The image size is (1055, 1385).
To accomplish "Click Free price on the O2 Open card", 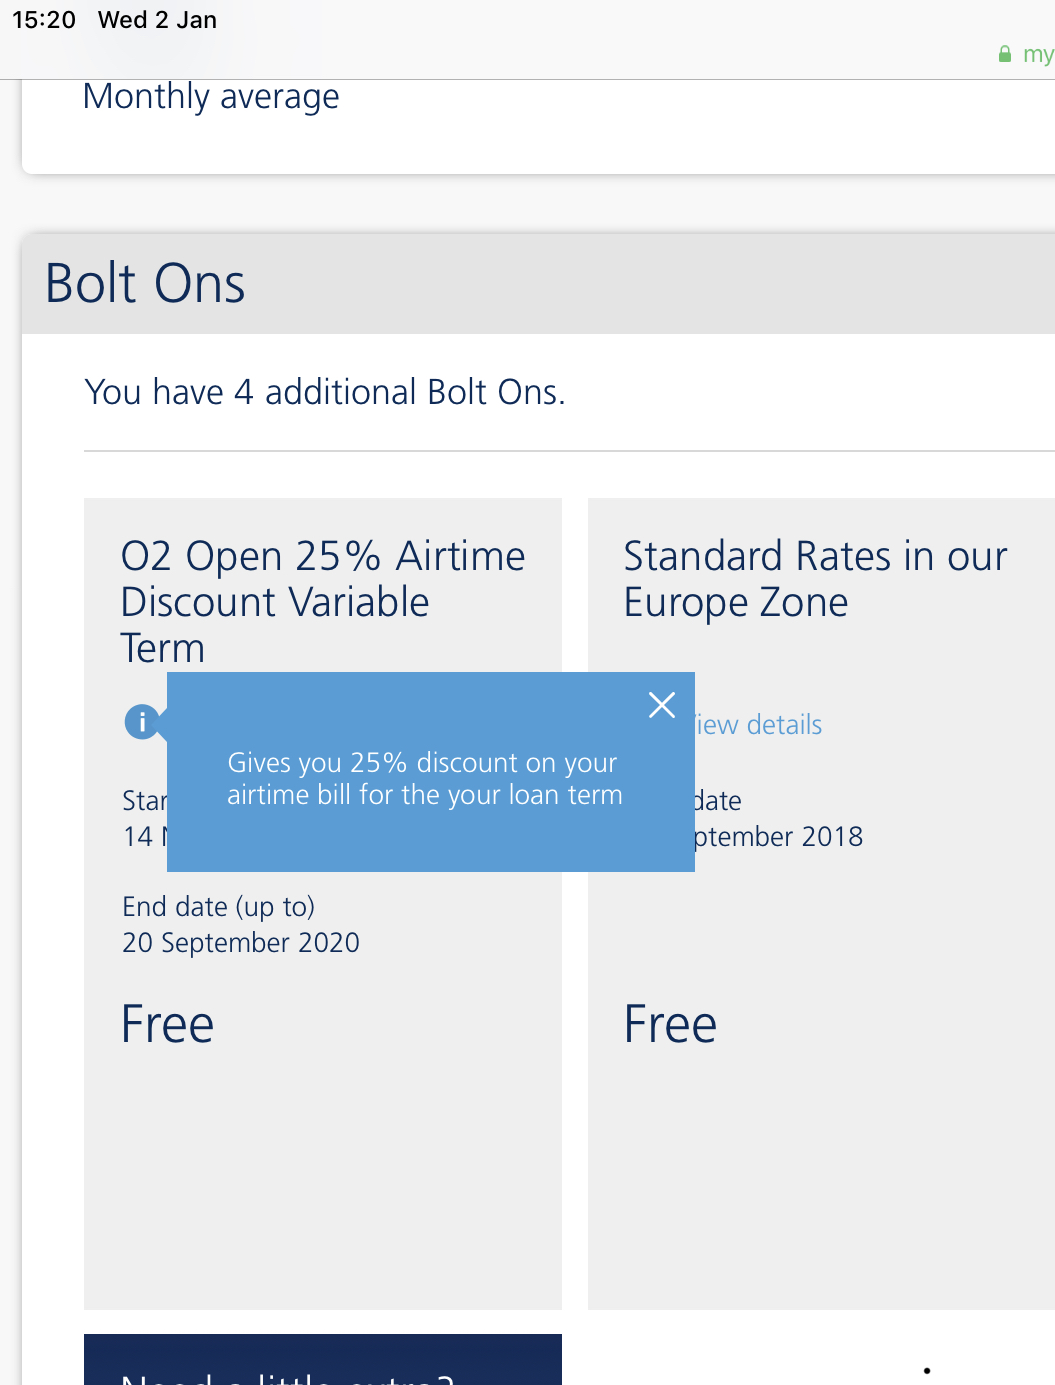I will (166, 1023).
